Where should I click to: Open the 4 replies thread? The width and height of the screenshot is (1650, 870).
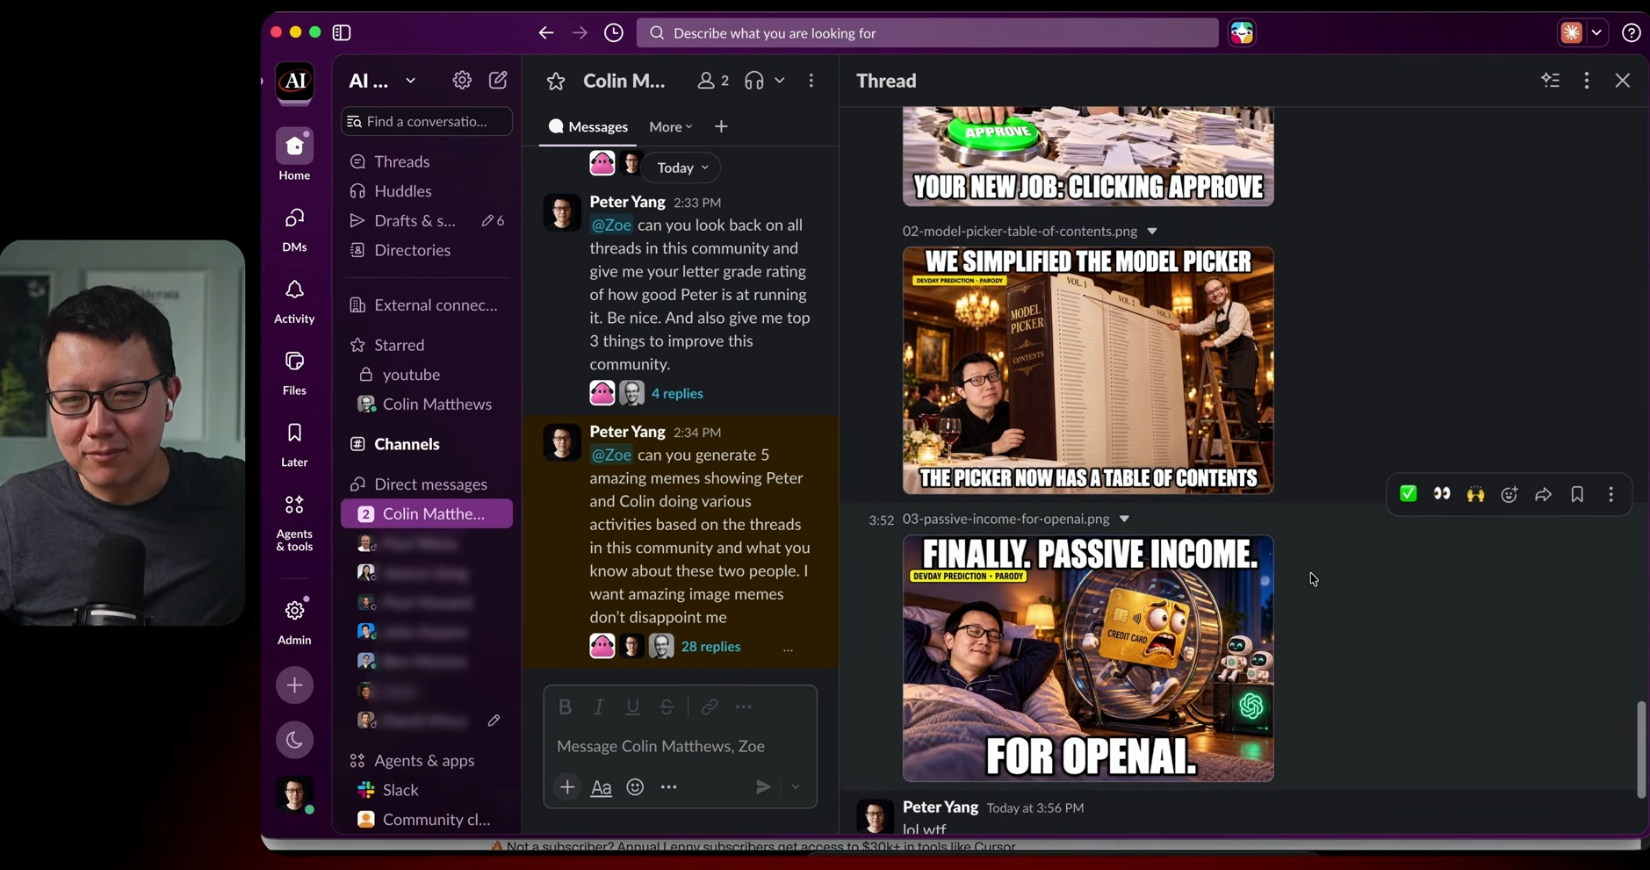point(677,394)
